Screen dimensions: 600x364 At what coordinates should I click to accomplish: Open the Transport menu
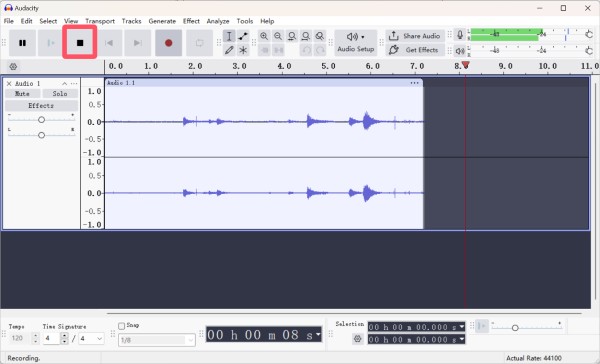(x=100, y=21)
